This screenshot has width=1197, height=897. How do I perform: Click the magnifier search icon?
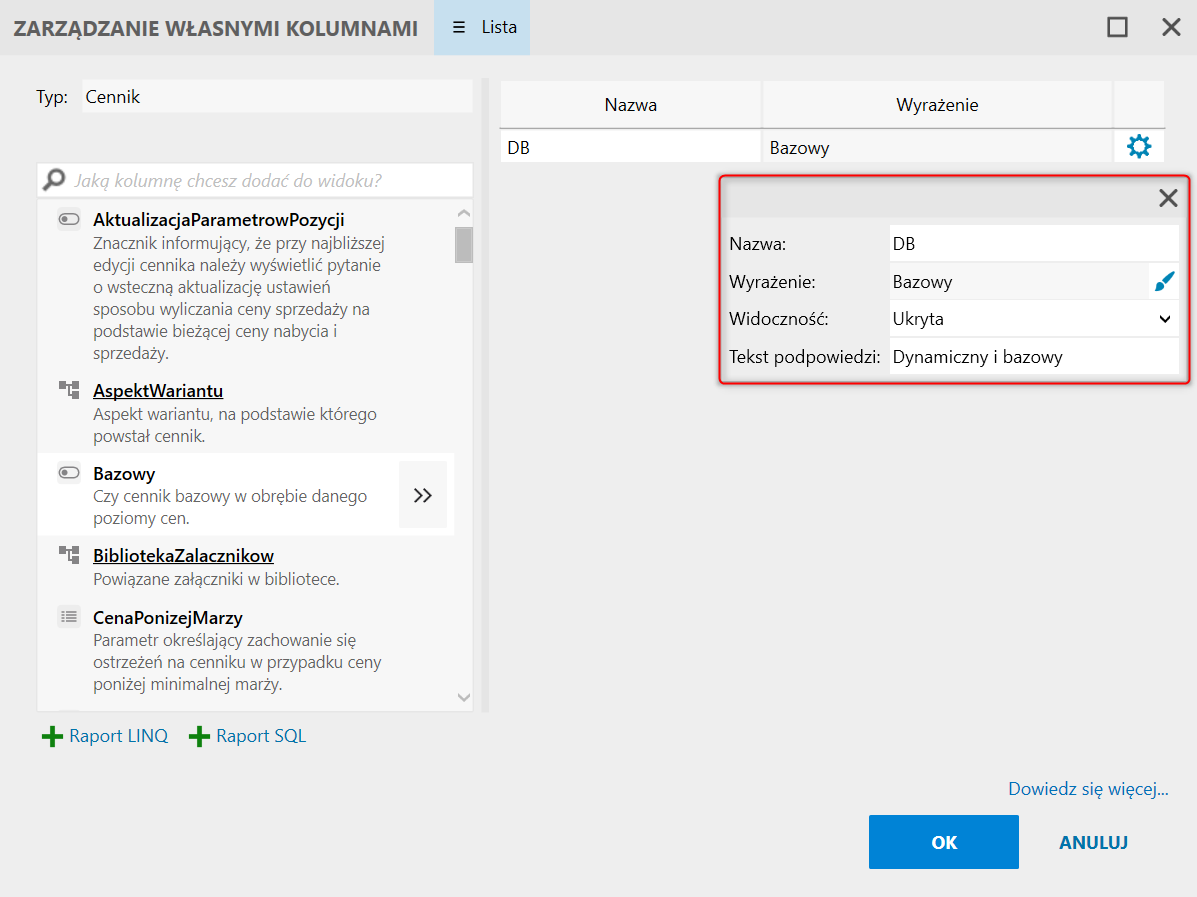pos(54,180)
